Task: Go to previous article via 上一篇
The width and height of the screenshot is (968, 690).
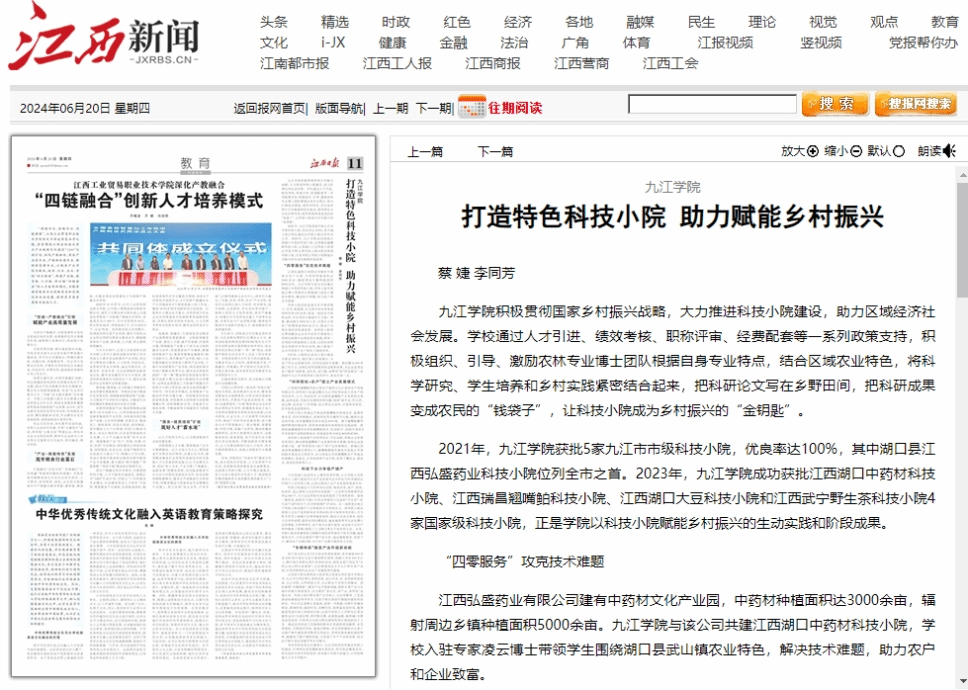Action: point(425,152)
